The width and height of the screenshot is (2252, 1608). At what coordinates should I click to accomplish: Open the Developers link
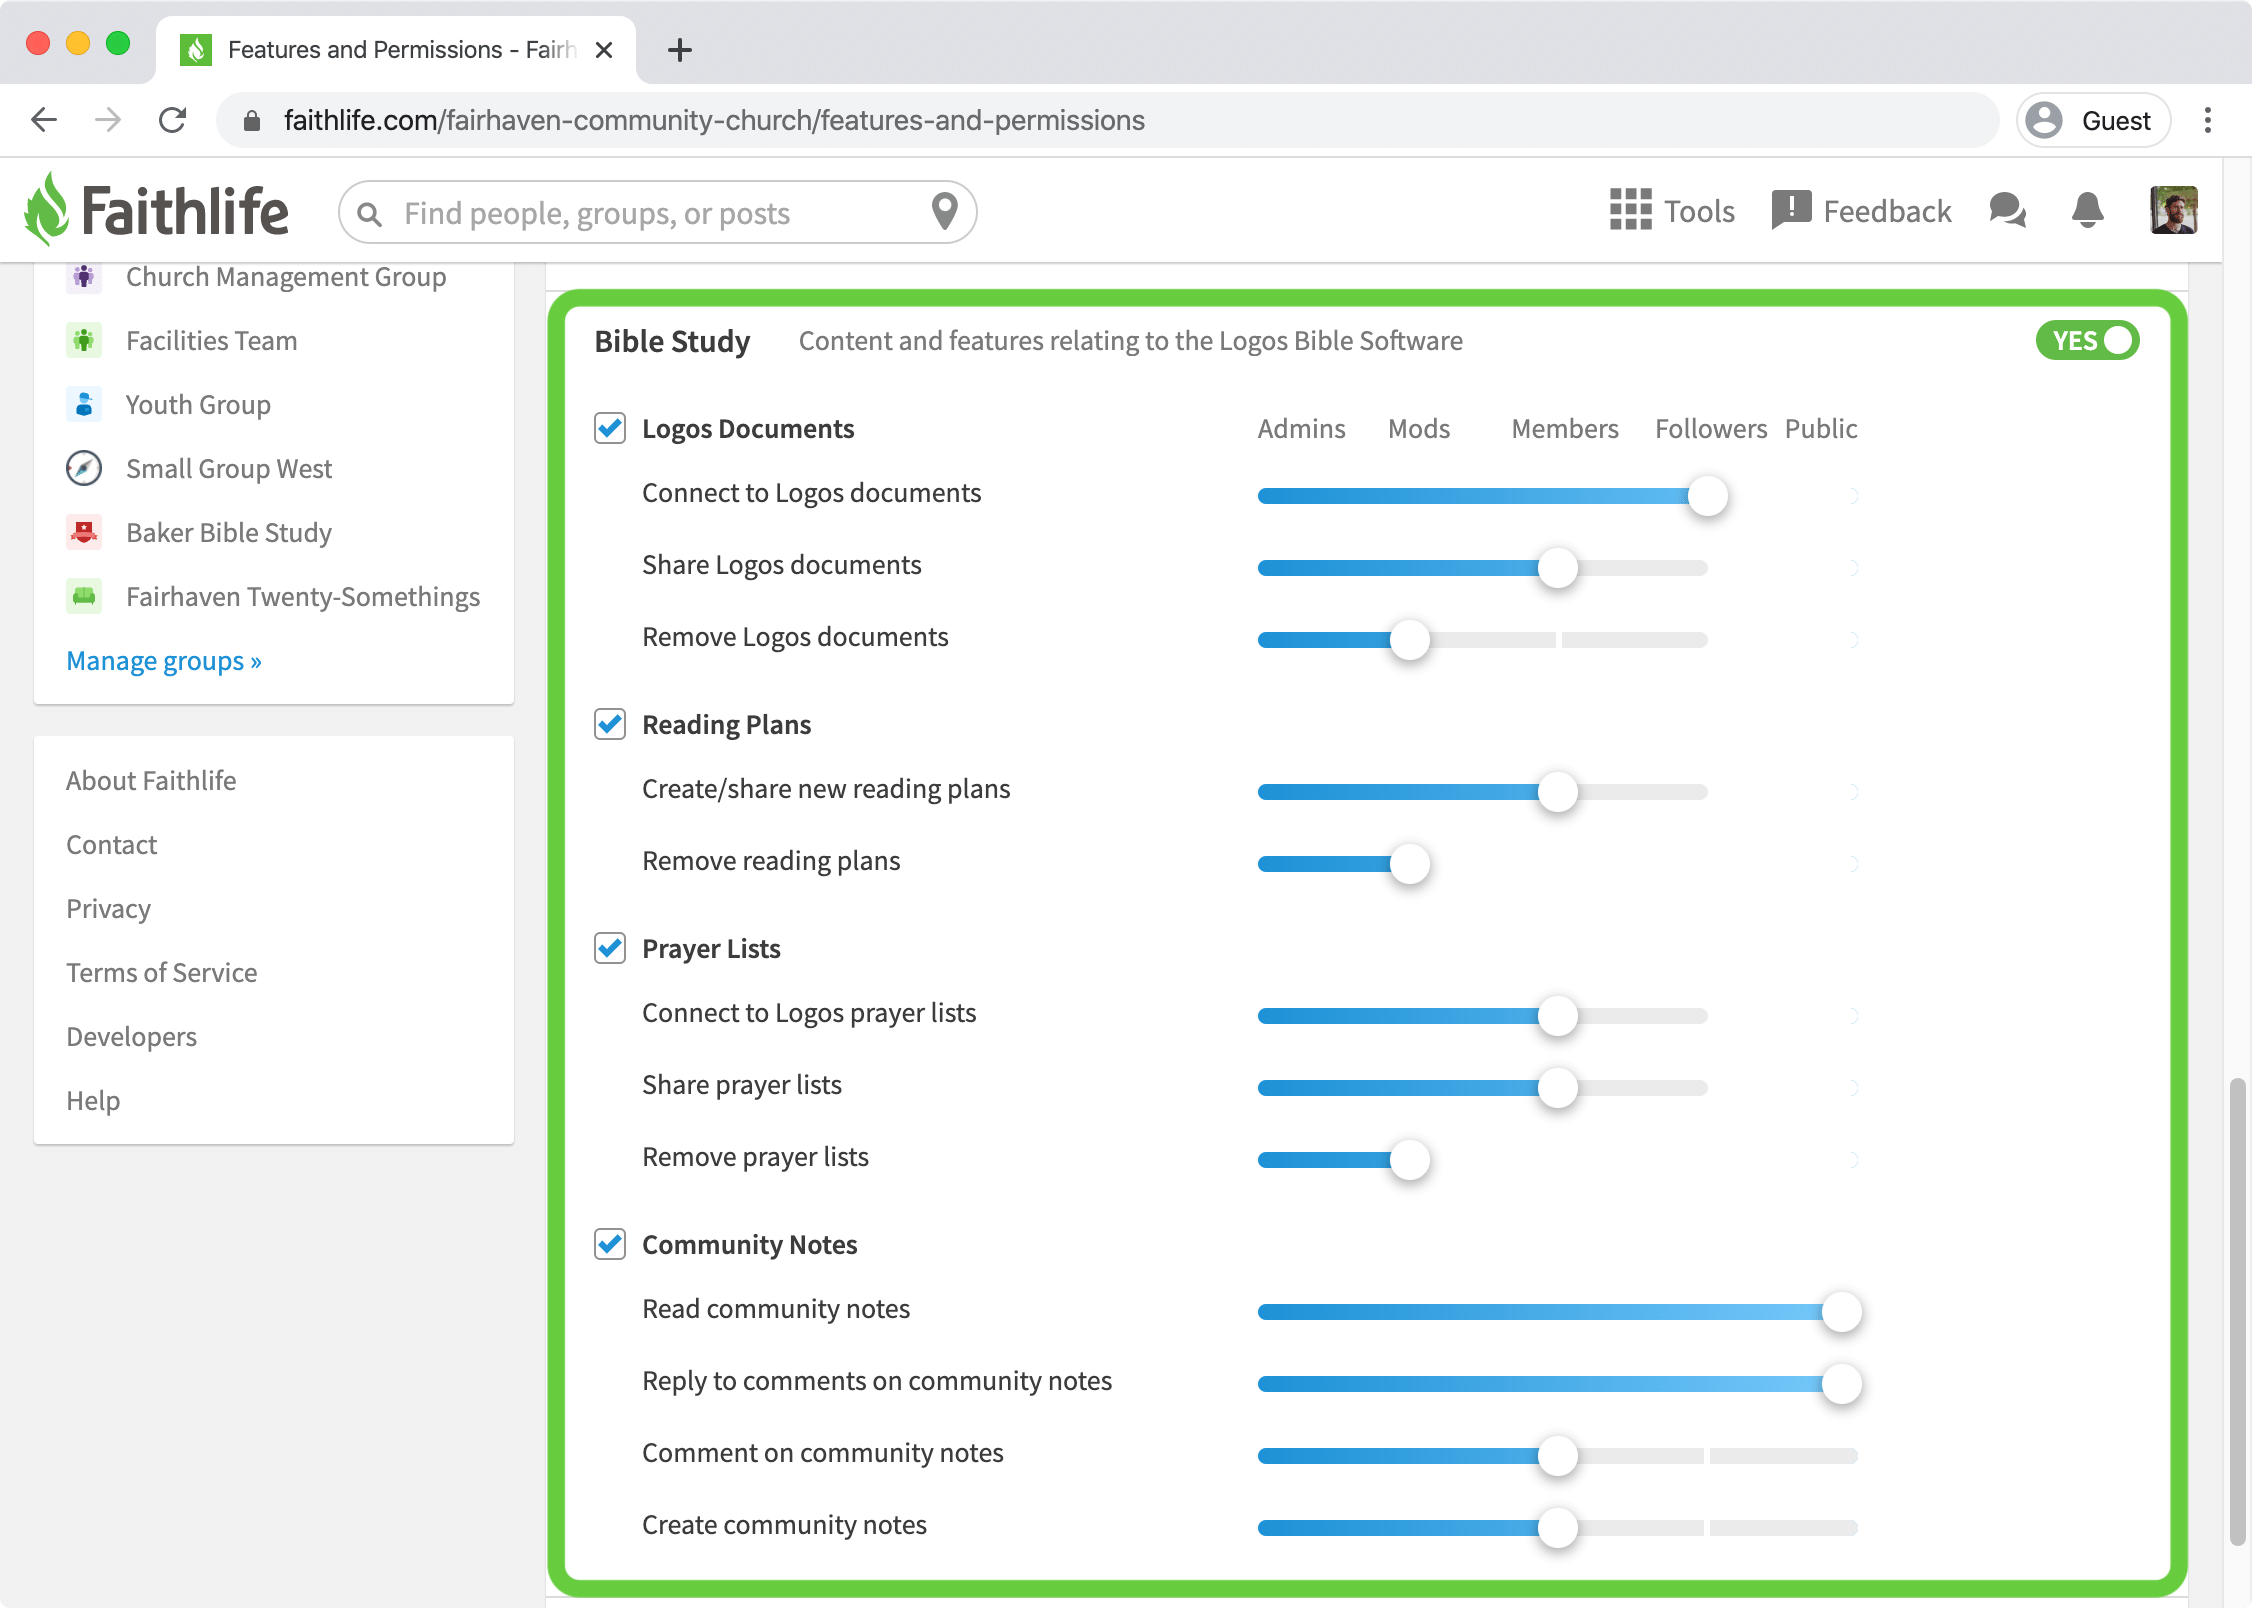(x=132, y=1037)
